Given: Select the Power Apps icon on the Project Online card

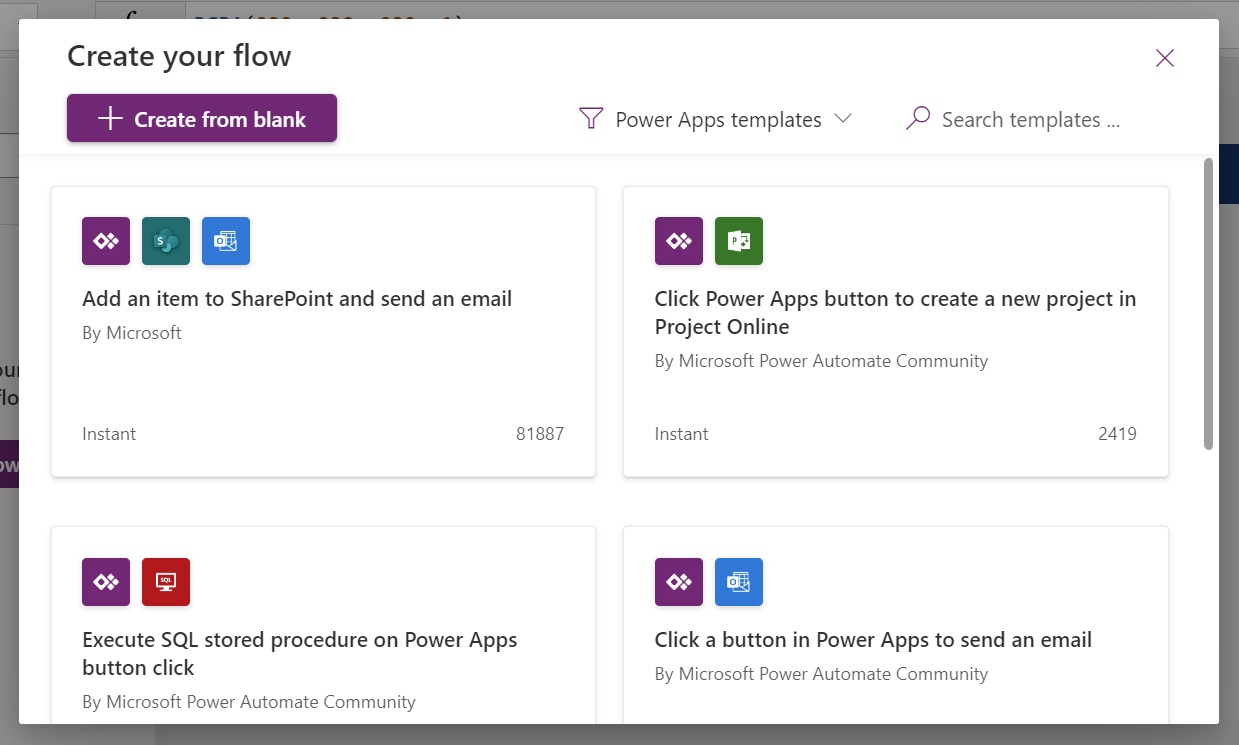Looking at the screenshot, I should [x=679, y=241].
